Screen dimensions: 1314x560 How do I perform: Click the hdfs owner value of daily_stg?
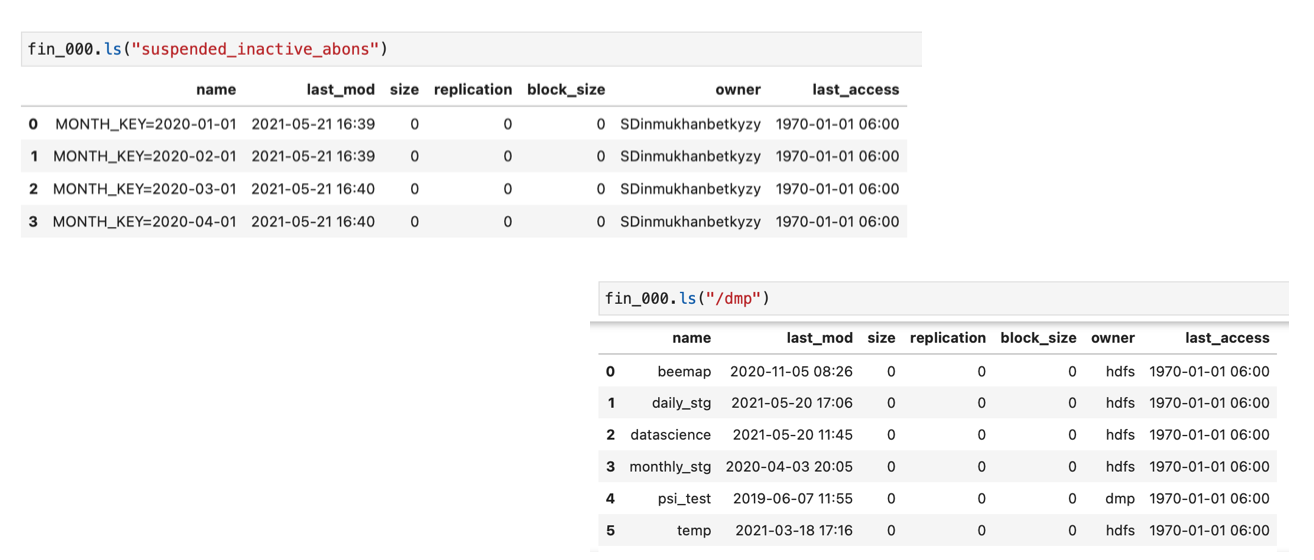(1121, 403)
